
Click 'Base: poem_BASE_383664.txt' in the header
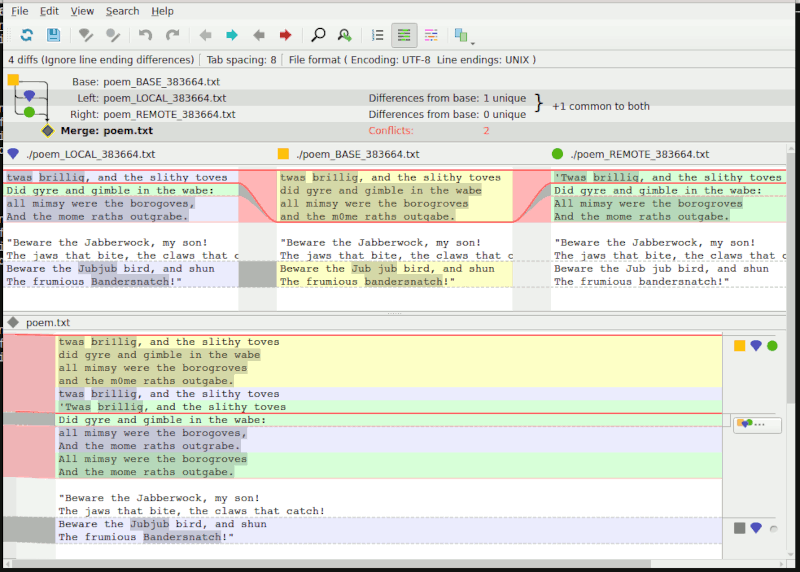coord(146,82)
